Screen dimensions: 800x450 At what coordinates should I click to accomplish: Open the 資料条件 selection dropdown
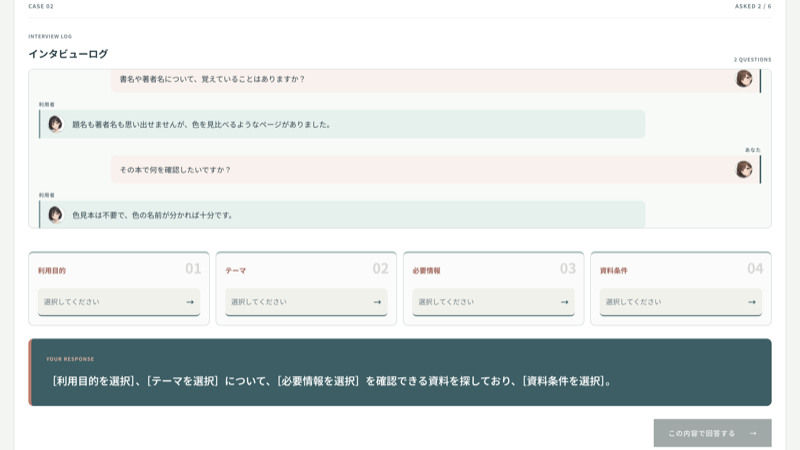[681, 302]
